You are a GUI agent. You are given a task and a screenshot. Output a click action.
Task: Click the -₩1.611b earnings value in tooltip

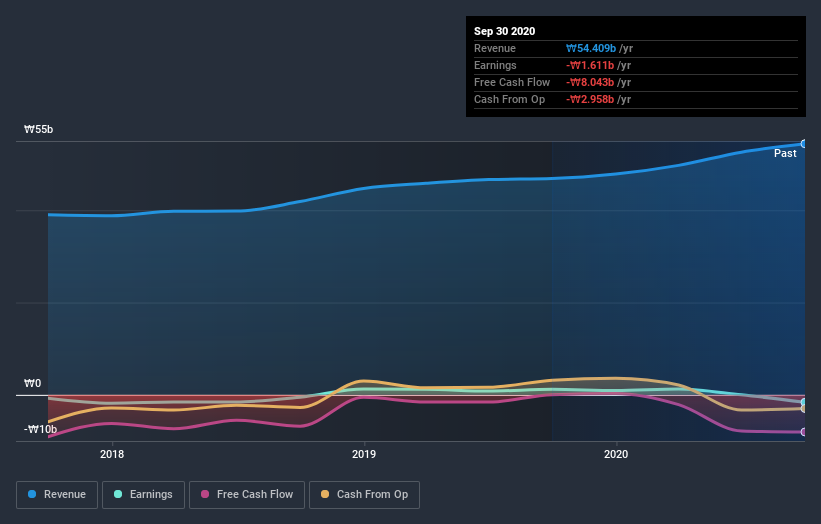click(x=590, y=65)
